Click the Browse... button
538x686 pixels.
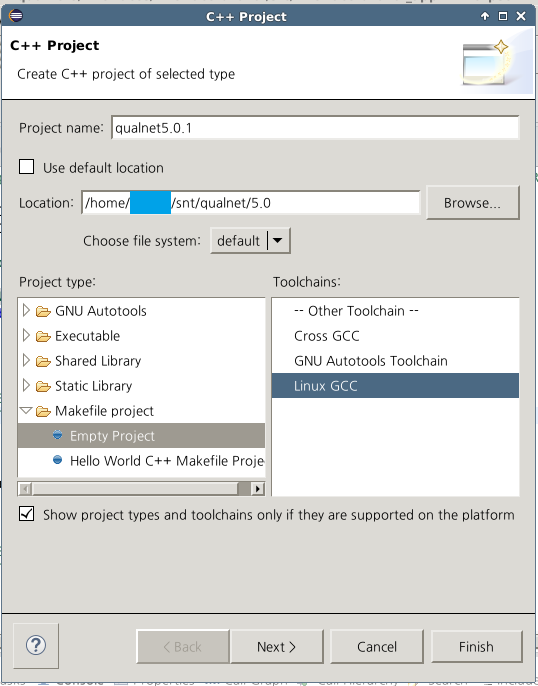tap(473, 203)
